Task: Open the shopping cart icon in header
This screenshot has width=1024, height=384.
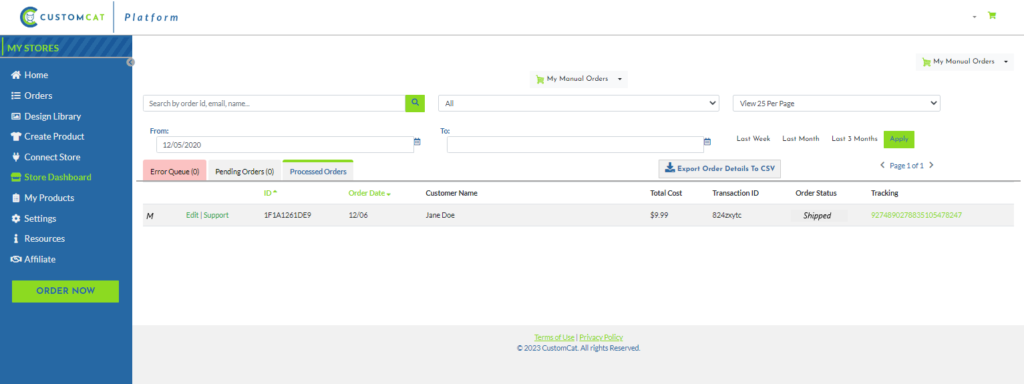Action: pyautogui.click(x=992, y=16)
